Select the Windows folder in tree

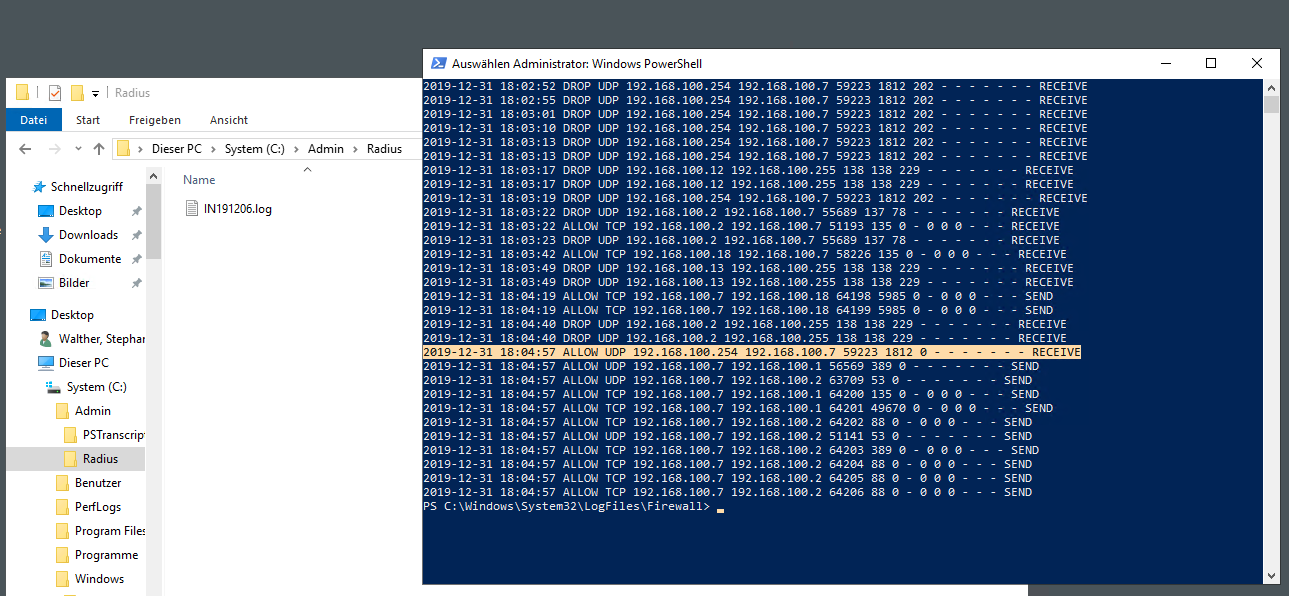[99, 579]
